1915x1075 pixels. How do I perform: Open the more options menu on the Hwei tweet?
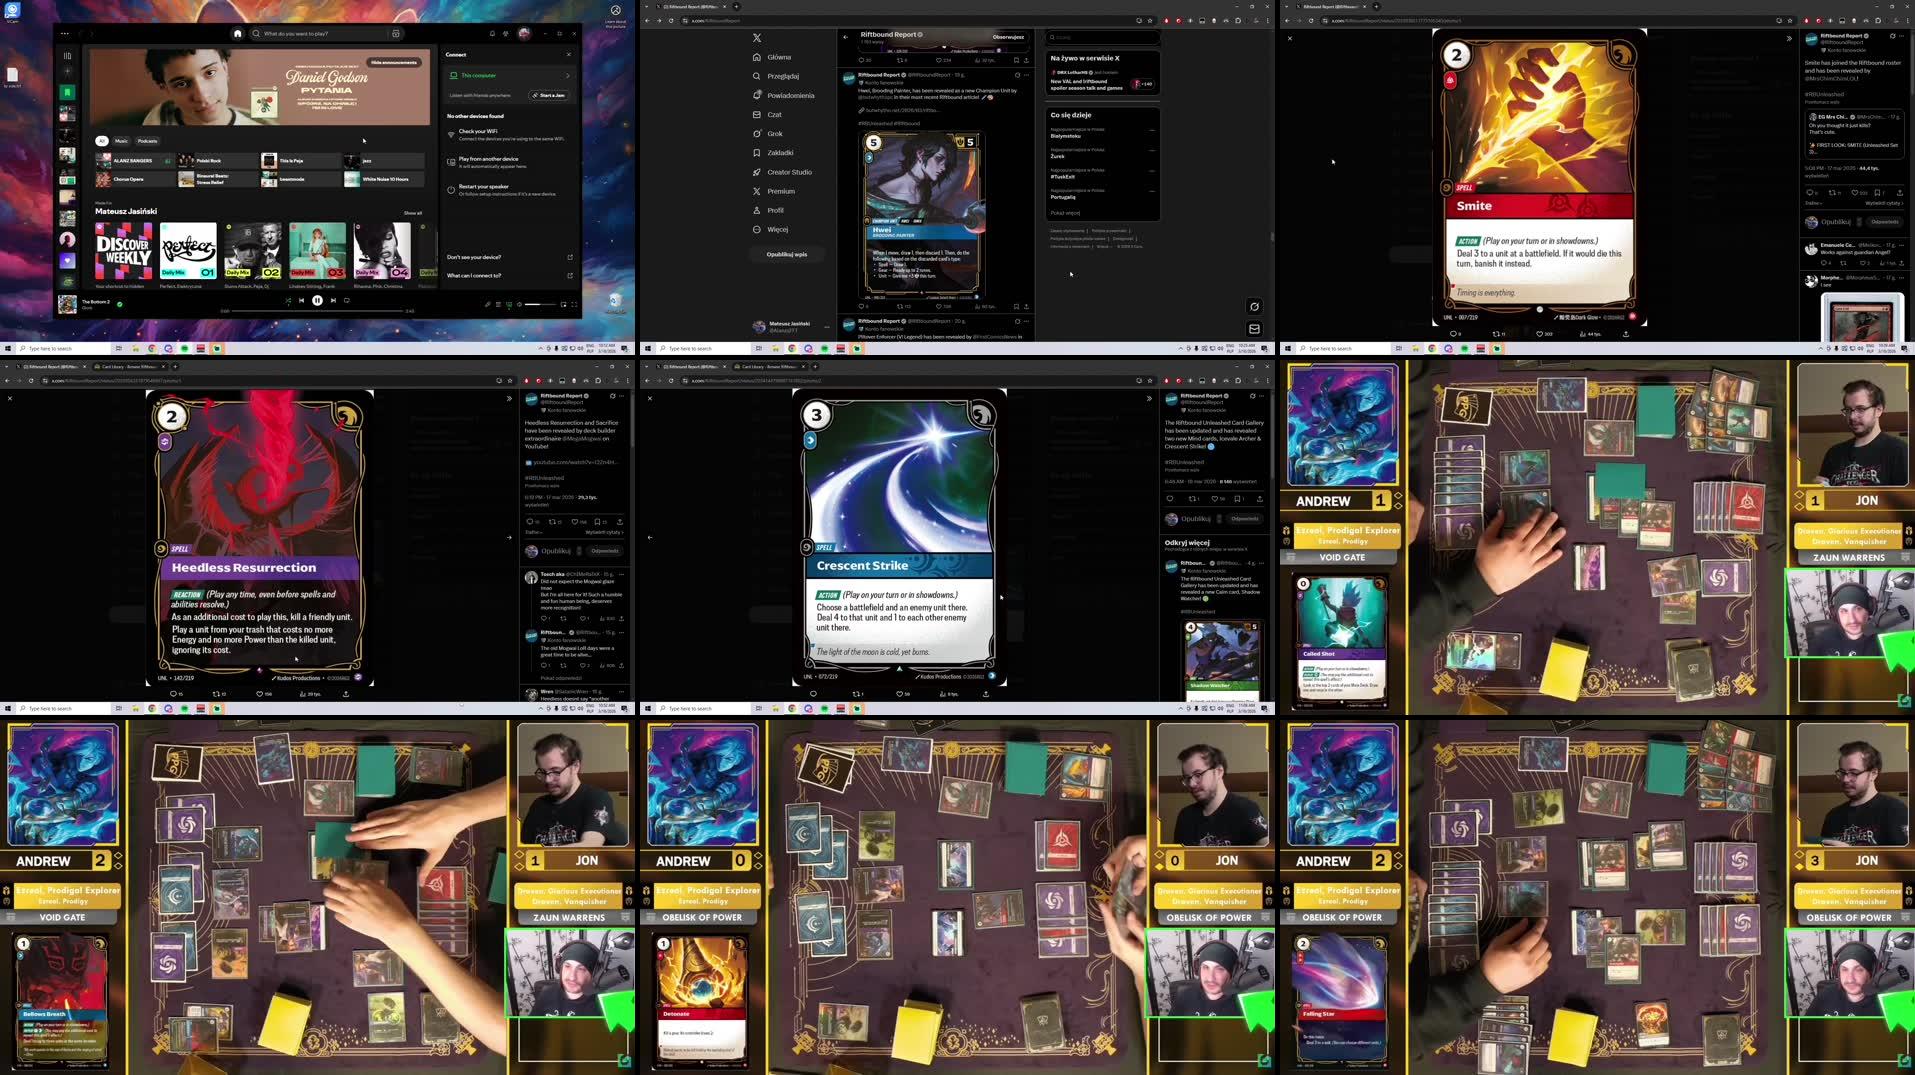(x=1025, y=74)
